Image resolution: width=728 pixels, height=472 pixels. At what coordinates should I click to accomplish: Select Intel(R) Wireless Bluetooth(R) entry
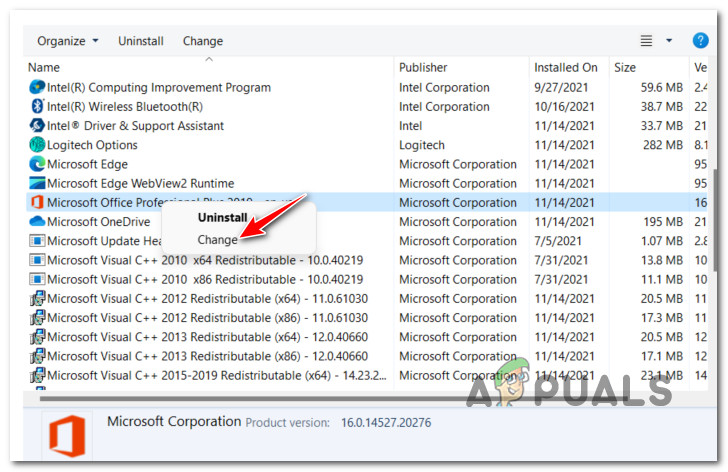[x=125, y=107]
